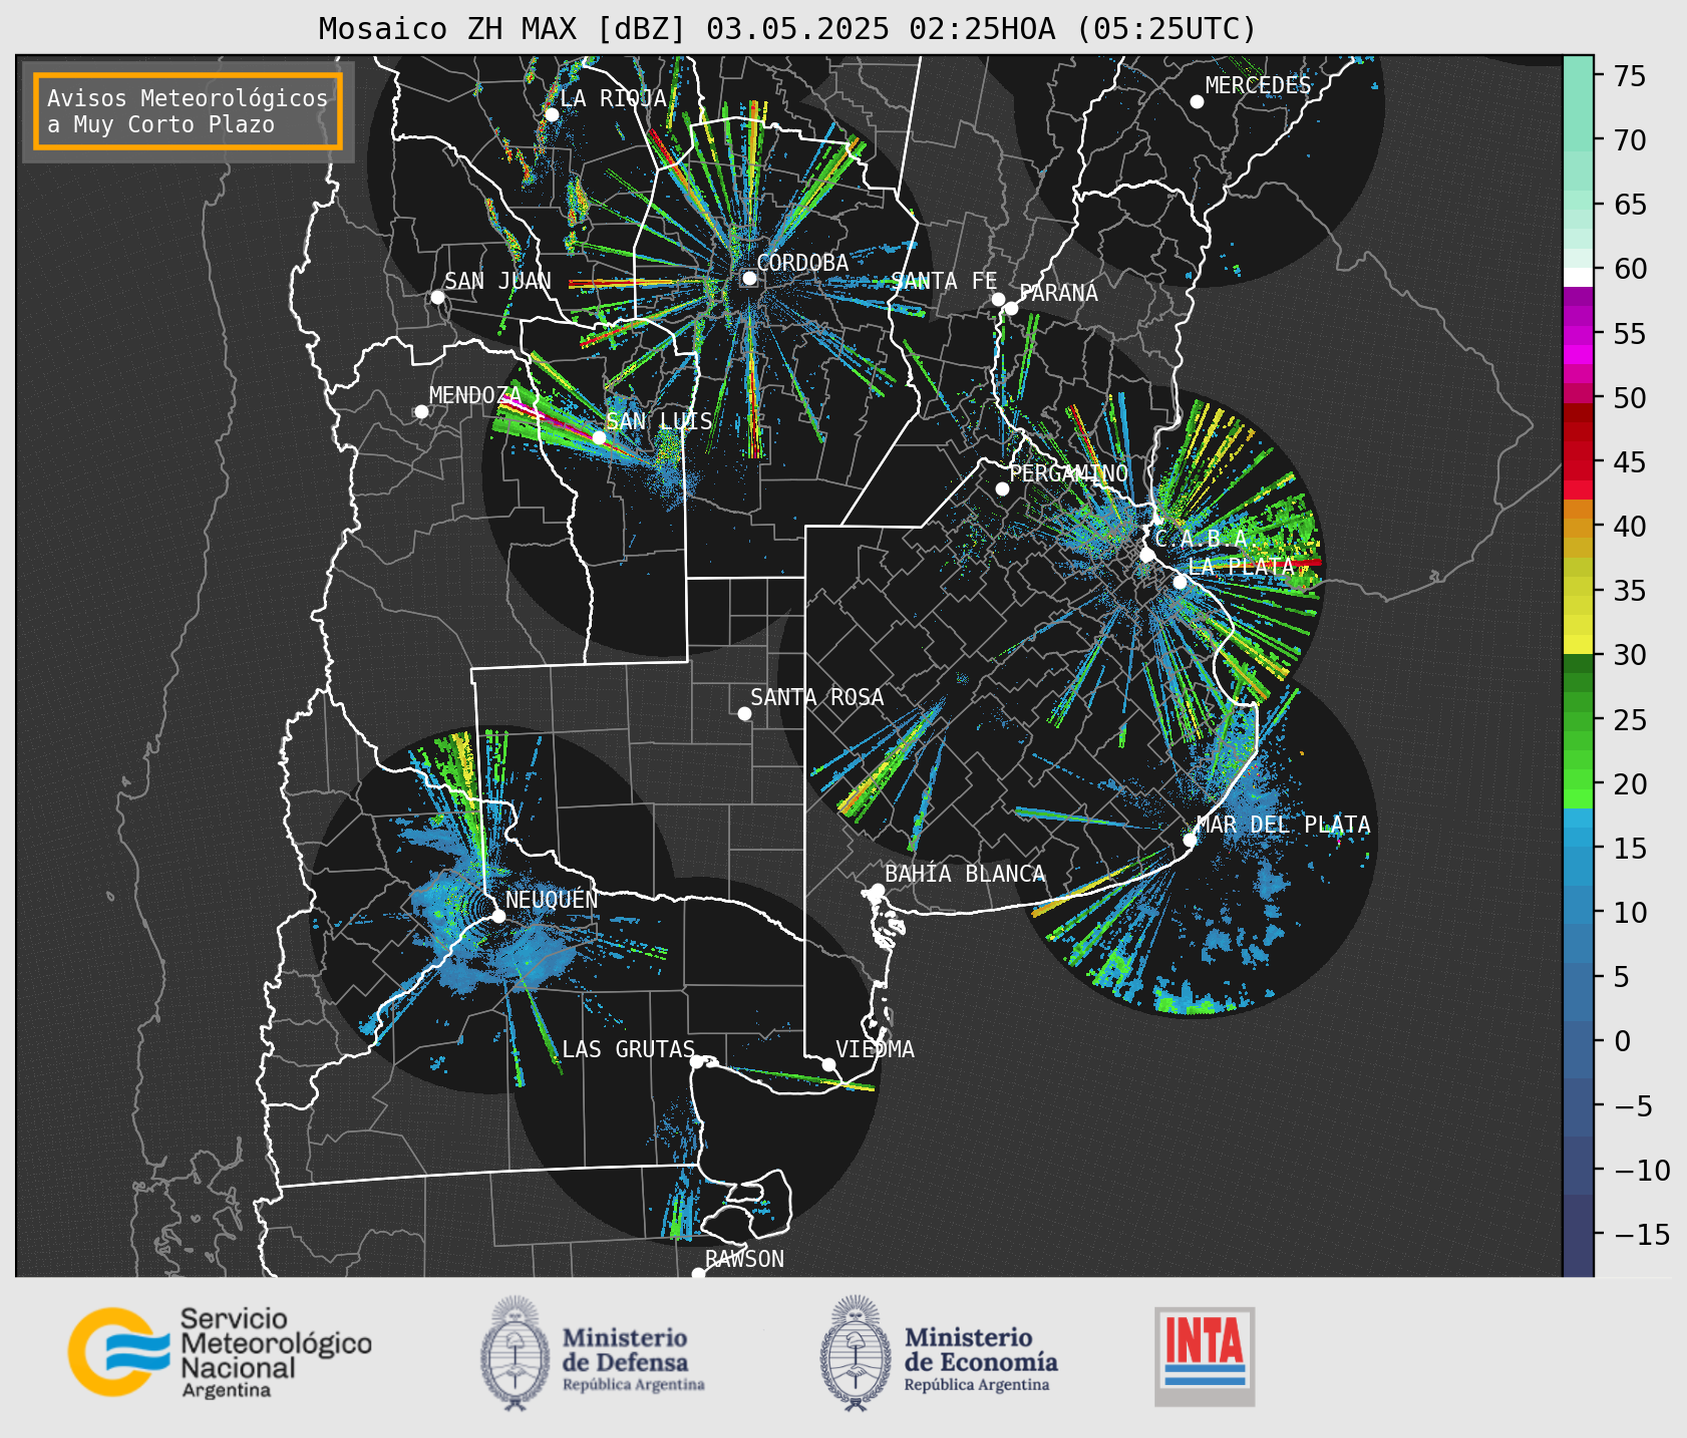This screenshot has width=1687, height=1438.
Task: Click the BAHÍA BLANCA marker dot
Action: pyautogui.click(x=877, y=890)
